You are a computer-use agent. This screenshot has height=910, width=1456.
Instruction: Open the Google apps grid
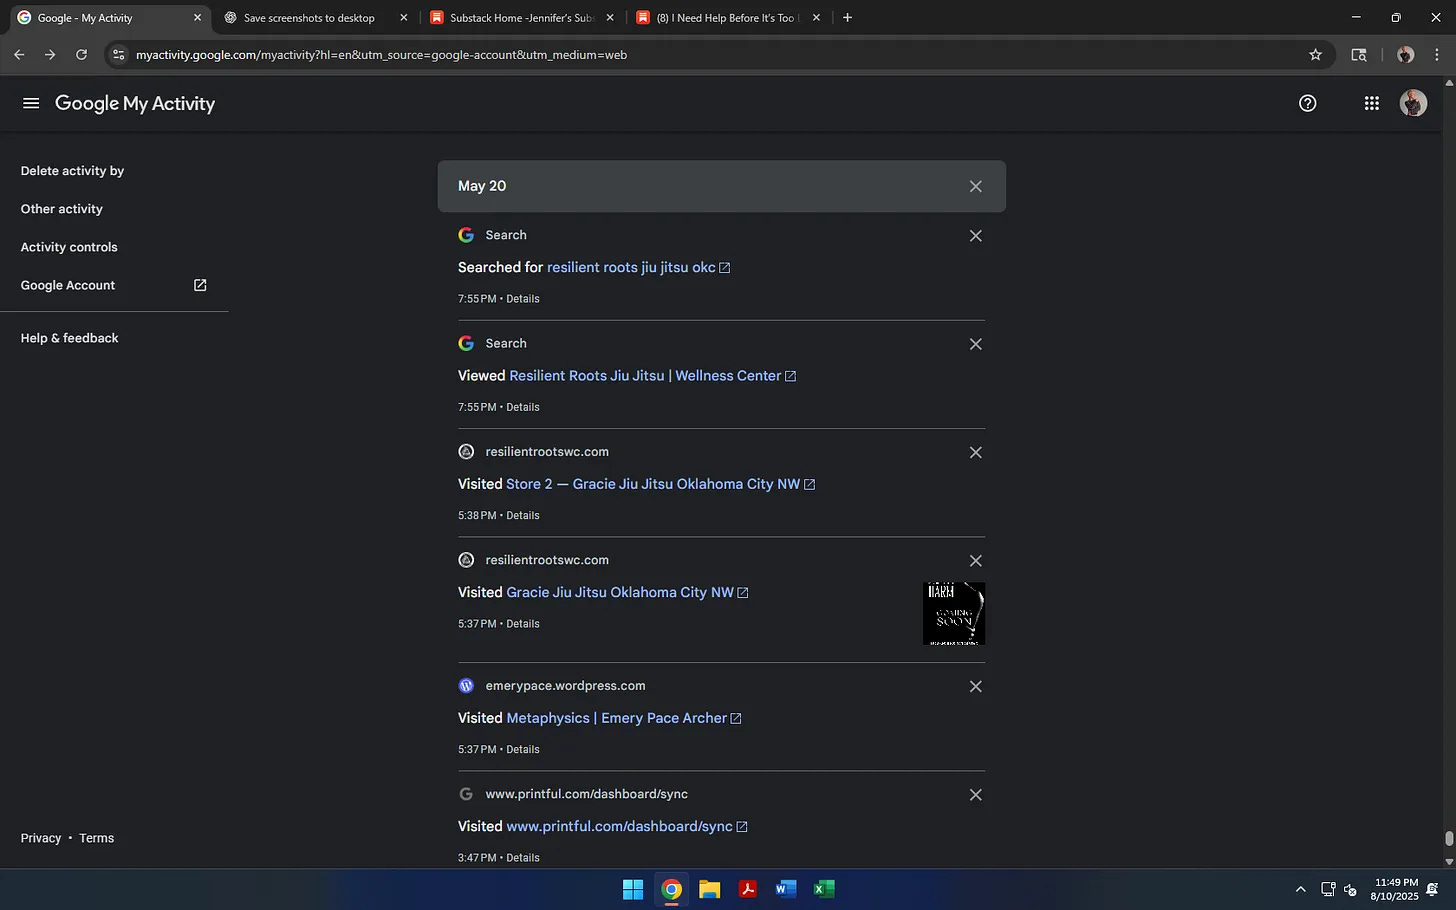[1372, 103]
